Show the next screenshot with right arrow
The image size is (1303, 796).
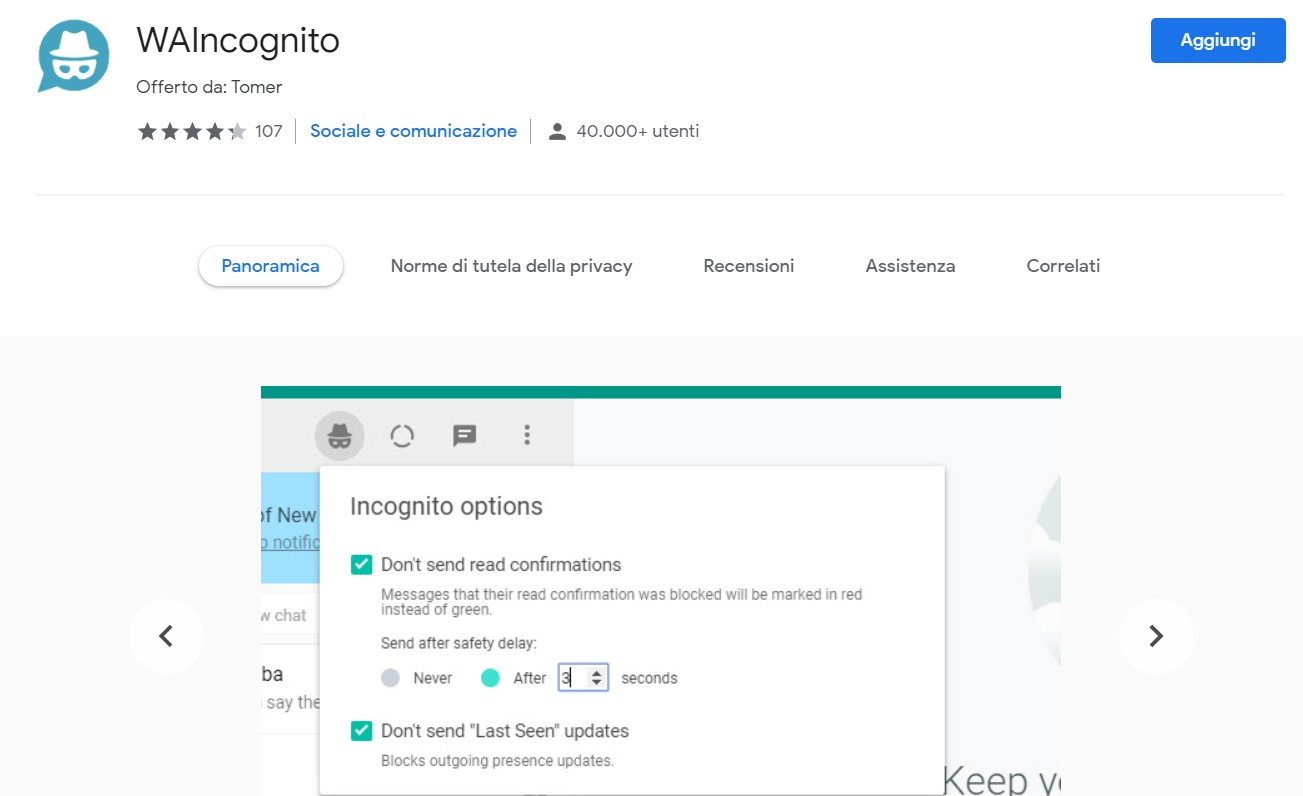pyautogui.click(x=1156, y=636)
